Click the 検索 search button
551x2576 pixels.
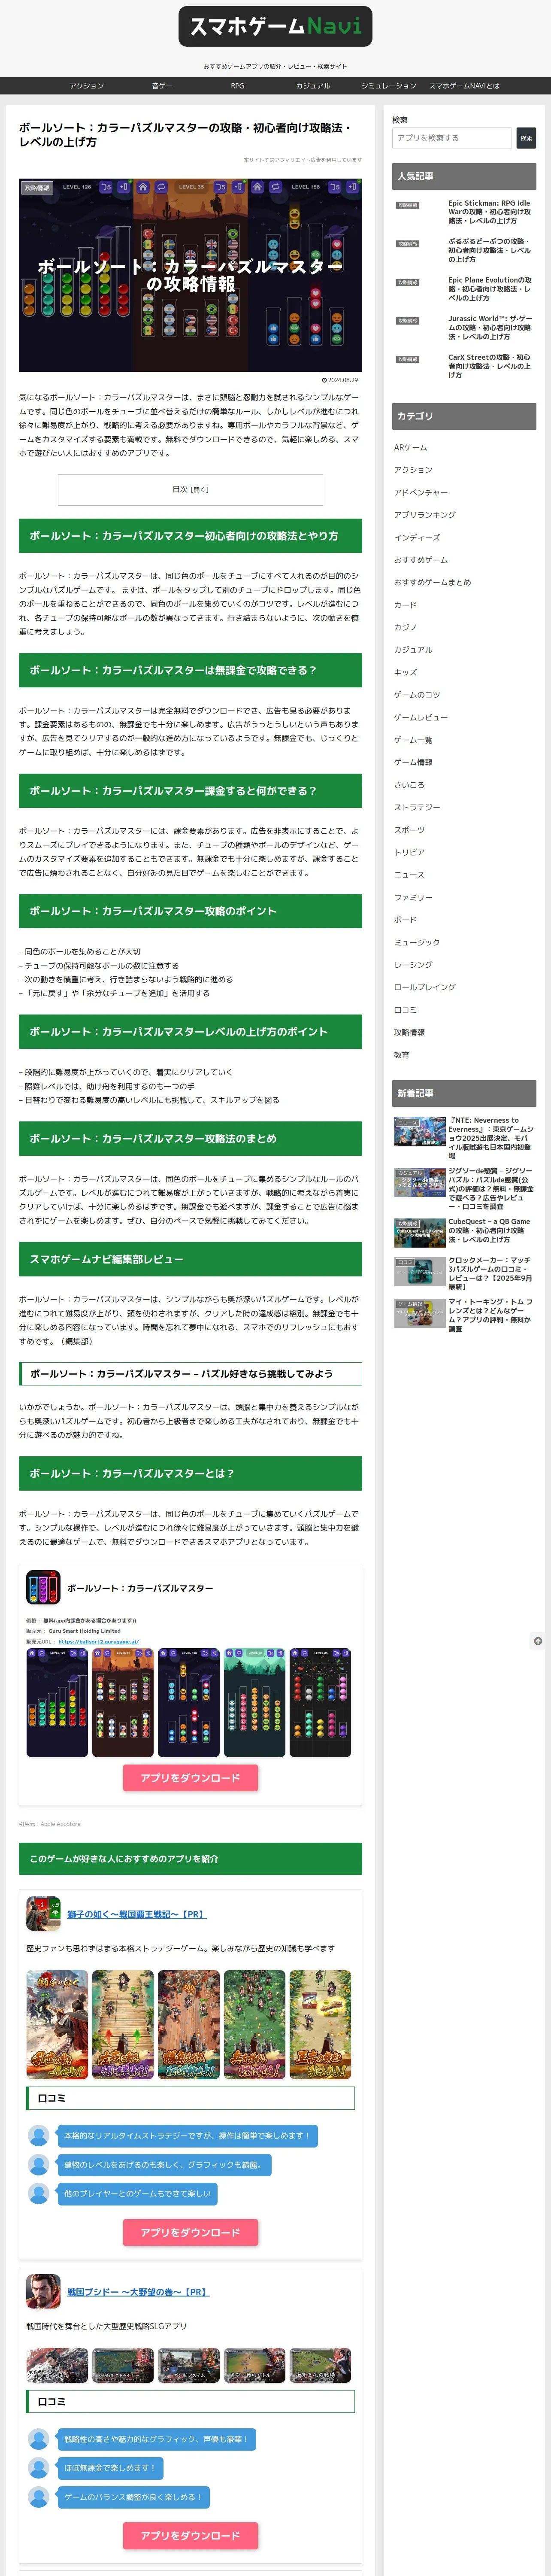(526, 138)
